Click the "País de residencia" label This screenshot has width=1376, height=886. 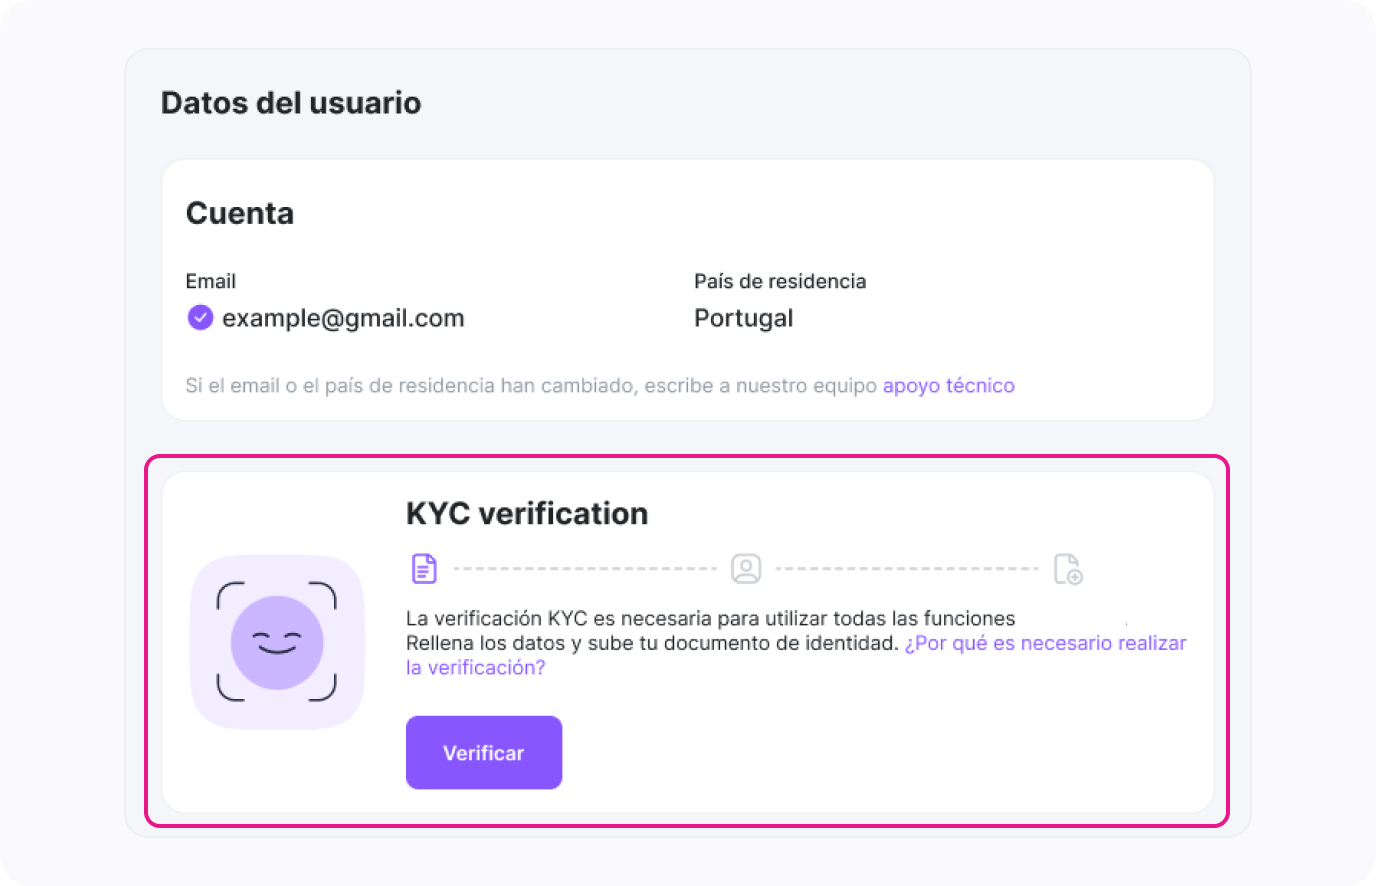(780, 281)
